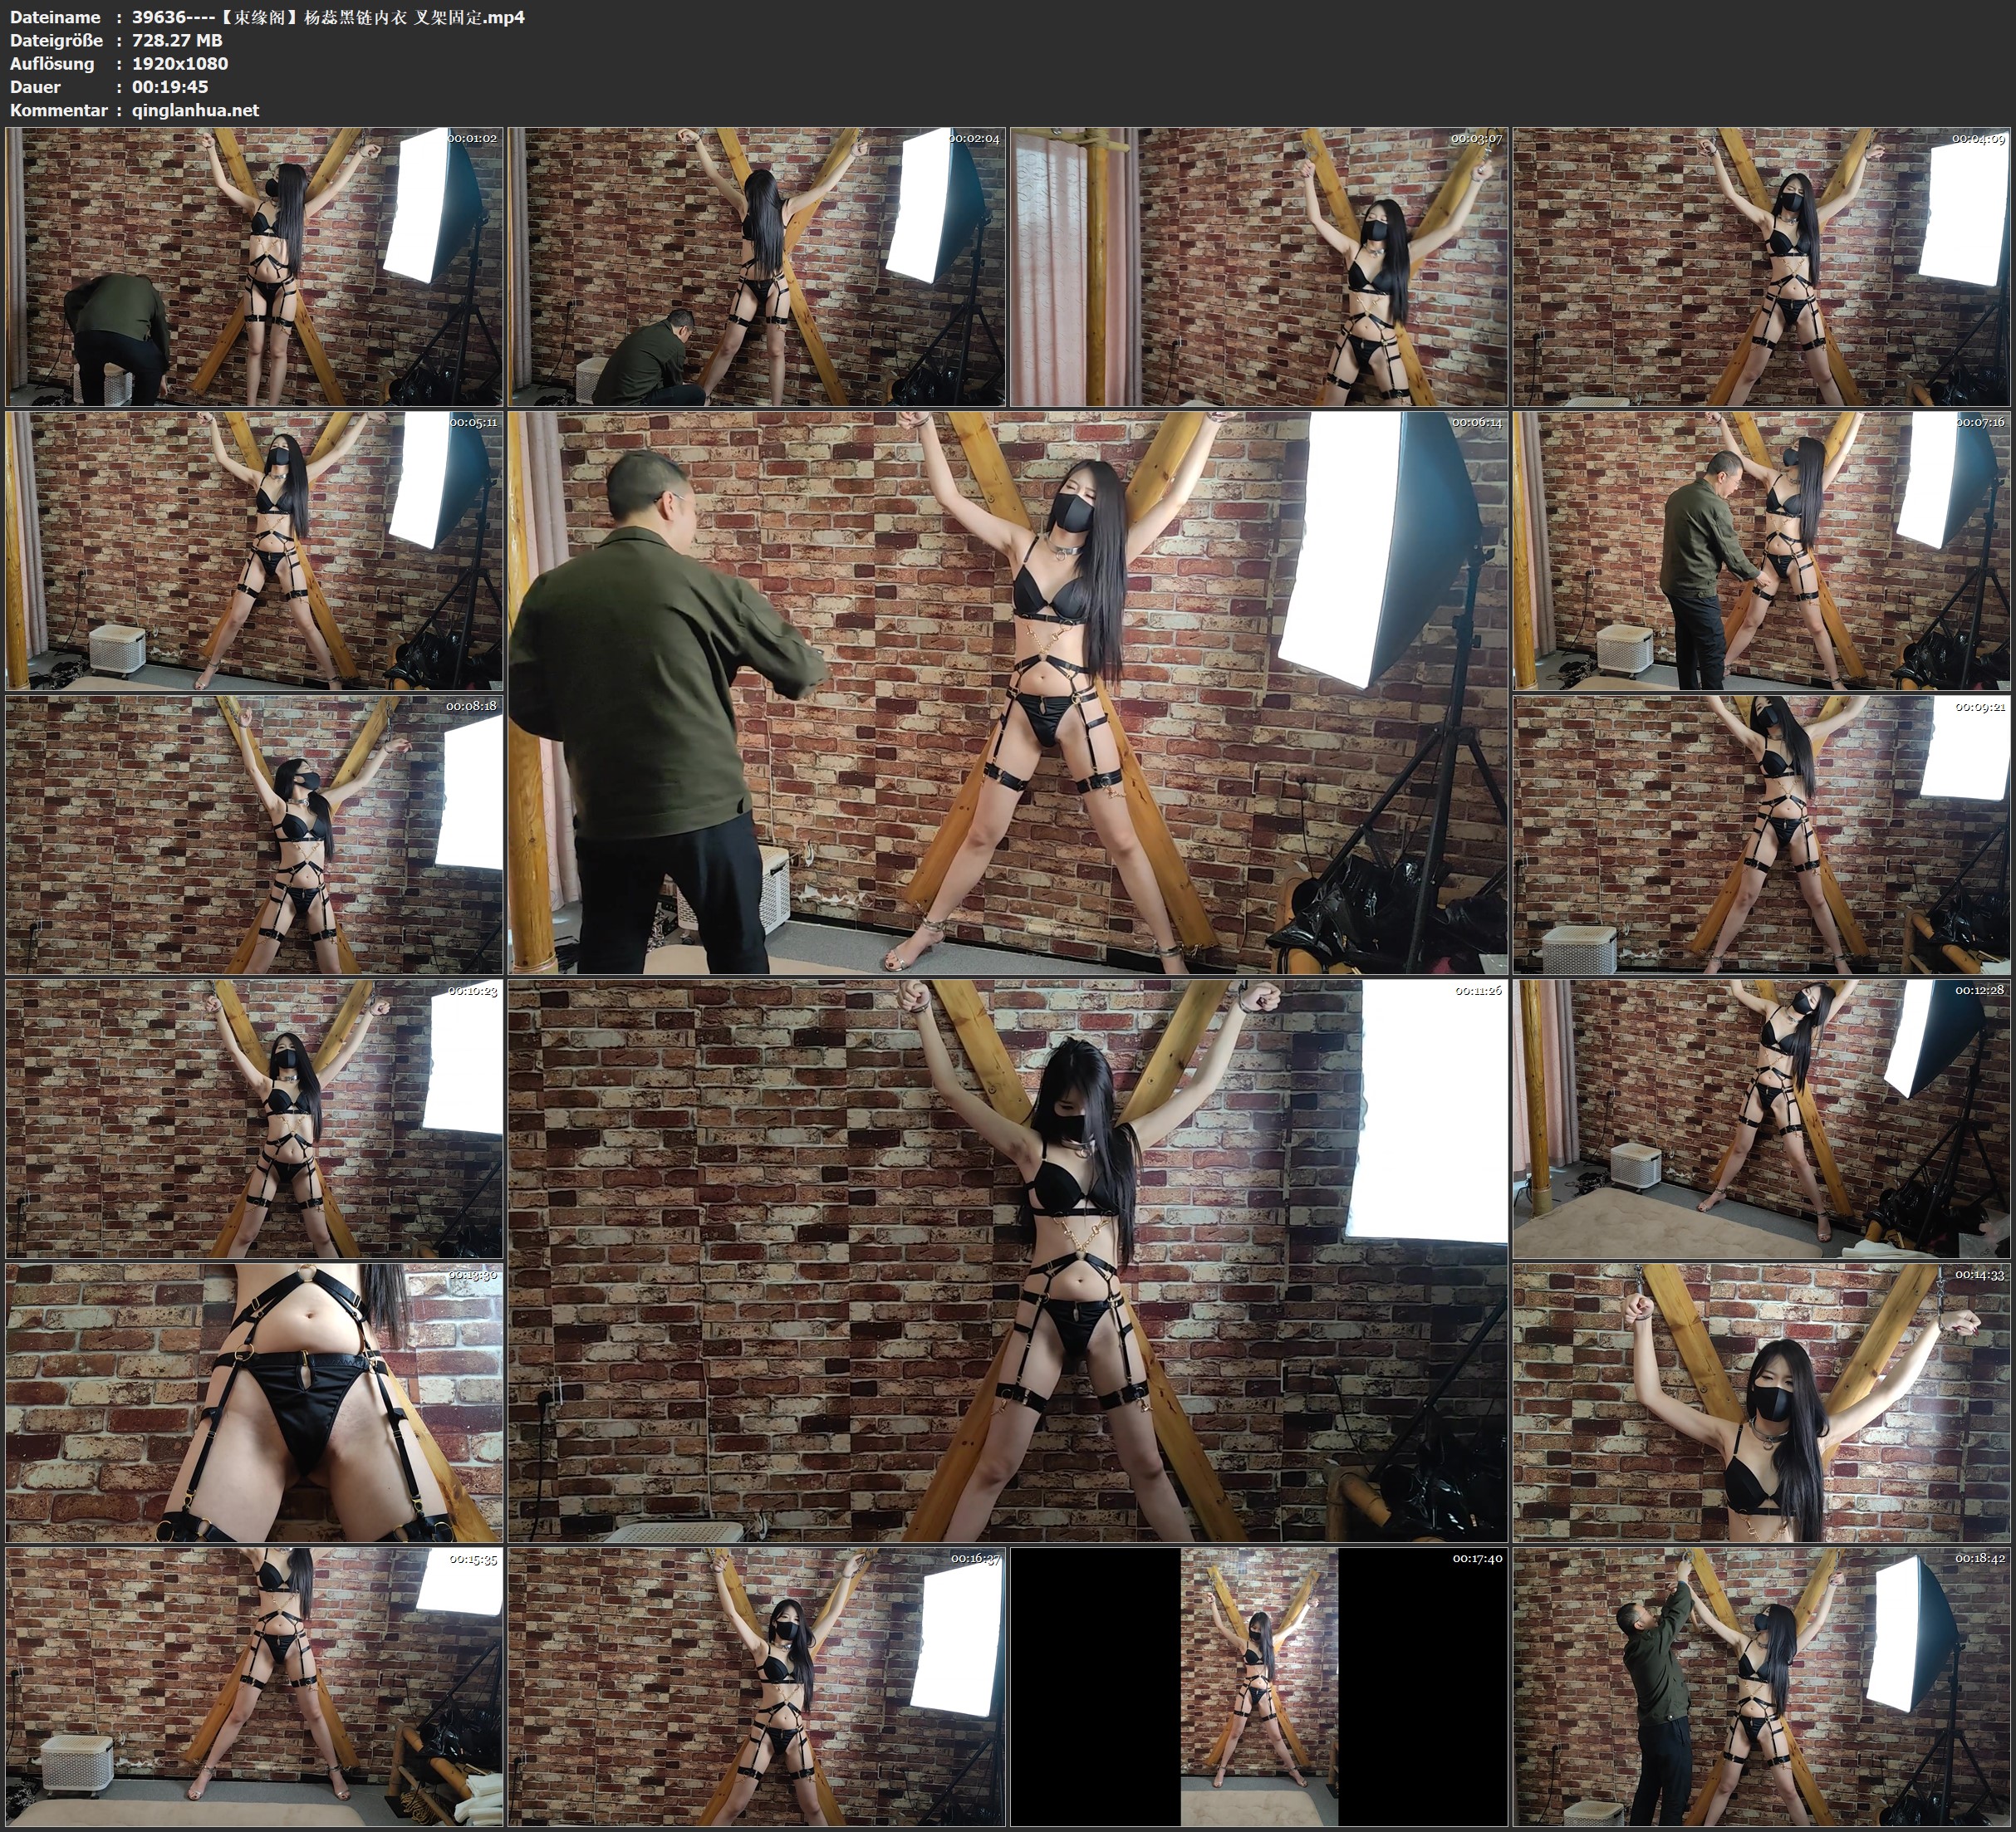Click the thumbnail marked 00:07:16
This screenshot has width=2016, height=1832.
click(x=1762, y=551)
